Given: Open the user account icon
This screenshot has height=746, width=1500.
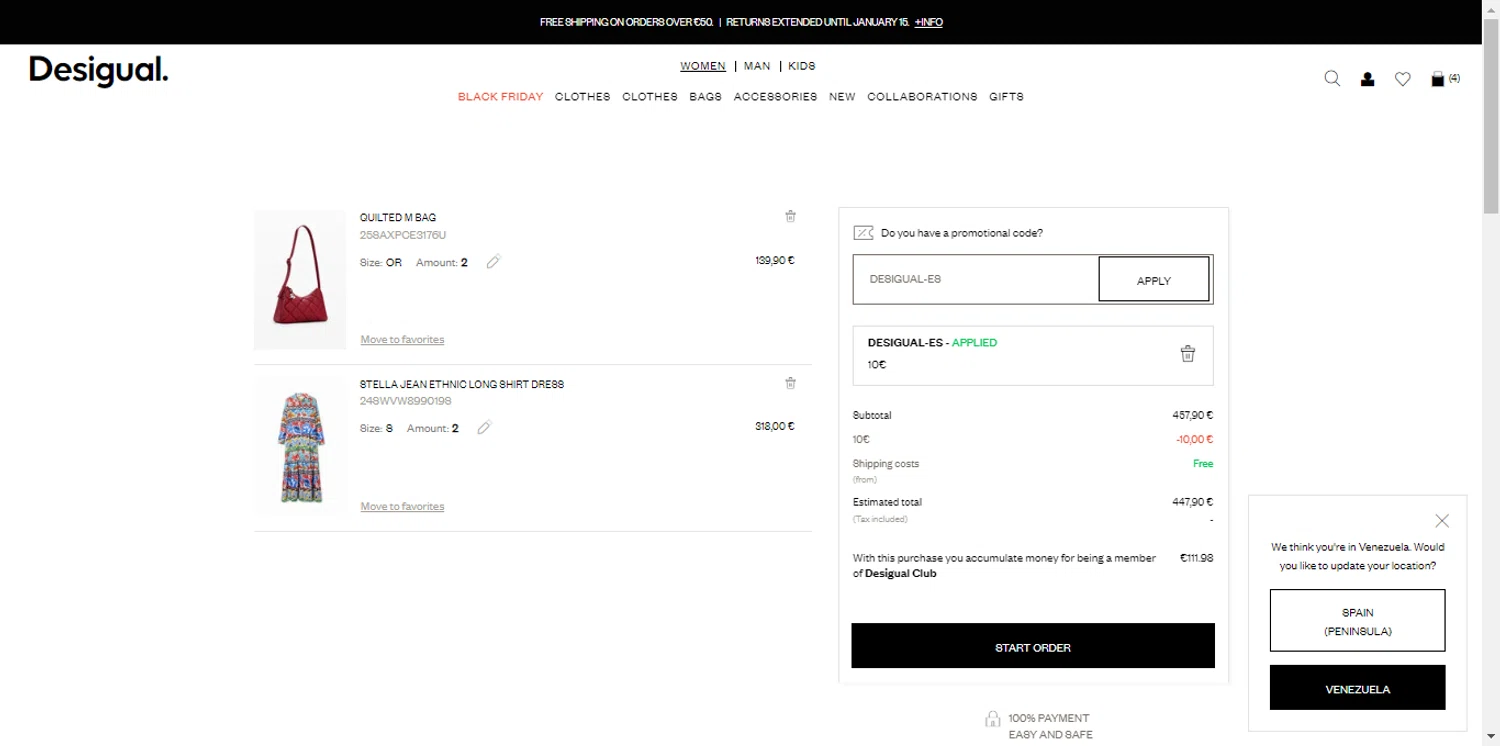Looking at the screenshot, I should pyautogui.click(x=1367, y=79).
